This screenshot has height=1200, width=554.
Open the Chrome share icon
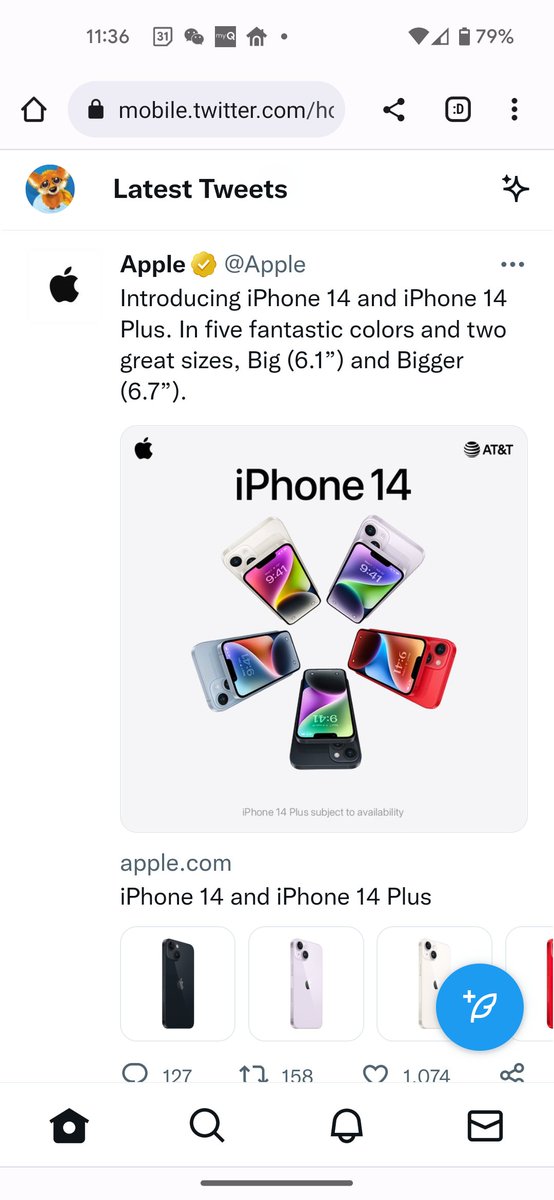click(x=394, y=110)
